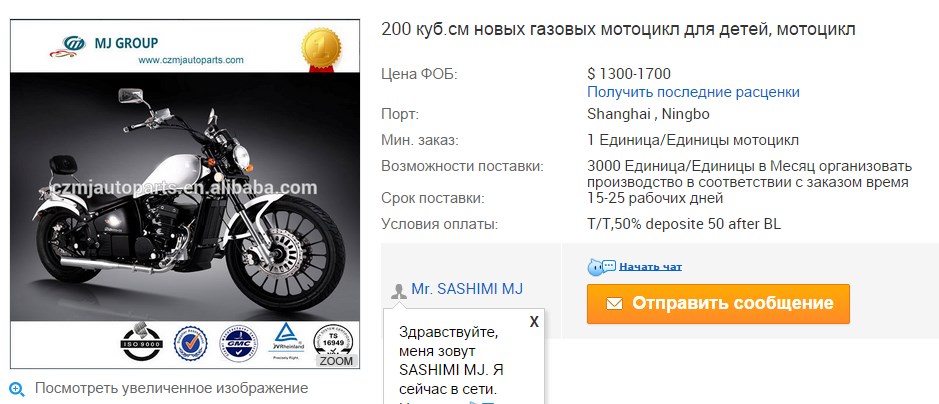Open Mr. SASHIMI MJ contact profile
The height and width of the screenshot is (404, 939).
(467, 289)
